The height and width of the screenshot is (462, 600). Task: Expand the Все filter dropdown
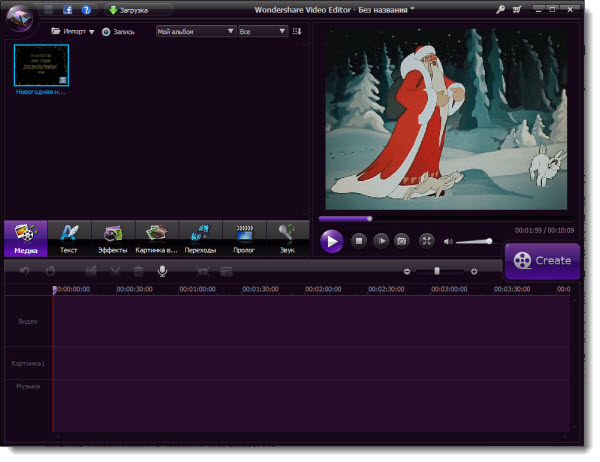tap(262, 31)
